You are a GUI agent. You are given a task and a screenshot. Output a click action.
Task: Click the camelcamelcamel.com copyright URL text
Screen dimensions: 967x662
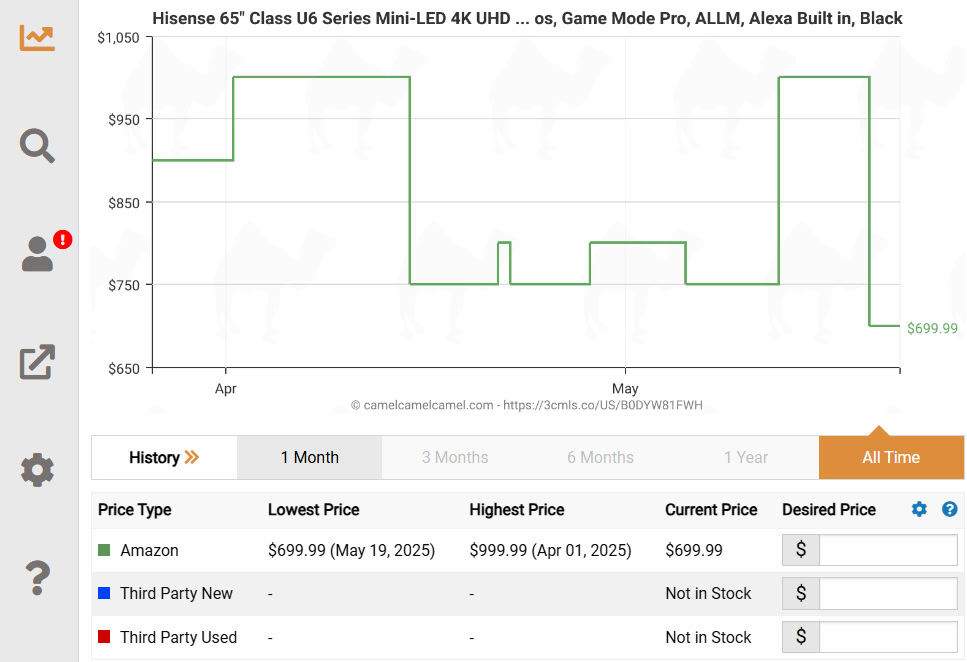pyautogui.click(x=527, y=405)
